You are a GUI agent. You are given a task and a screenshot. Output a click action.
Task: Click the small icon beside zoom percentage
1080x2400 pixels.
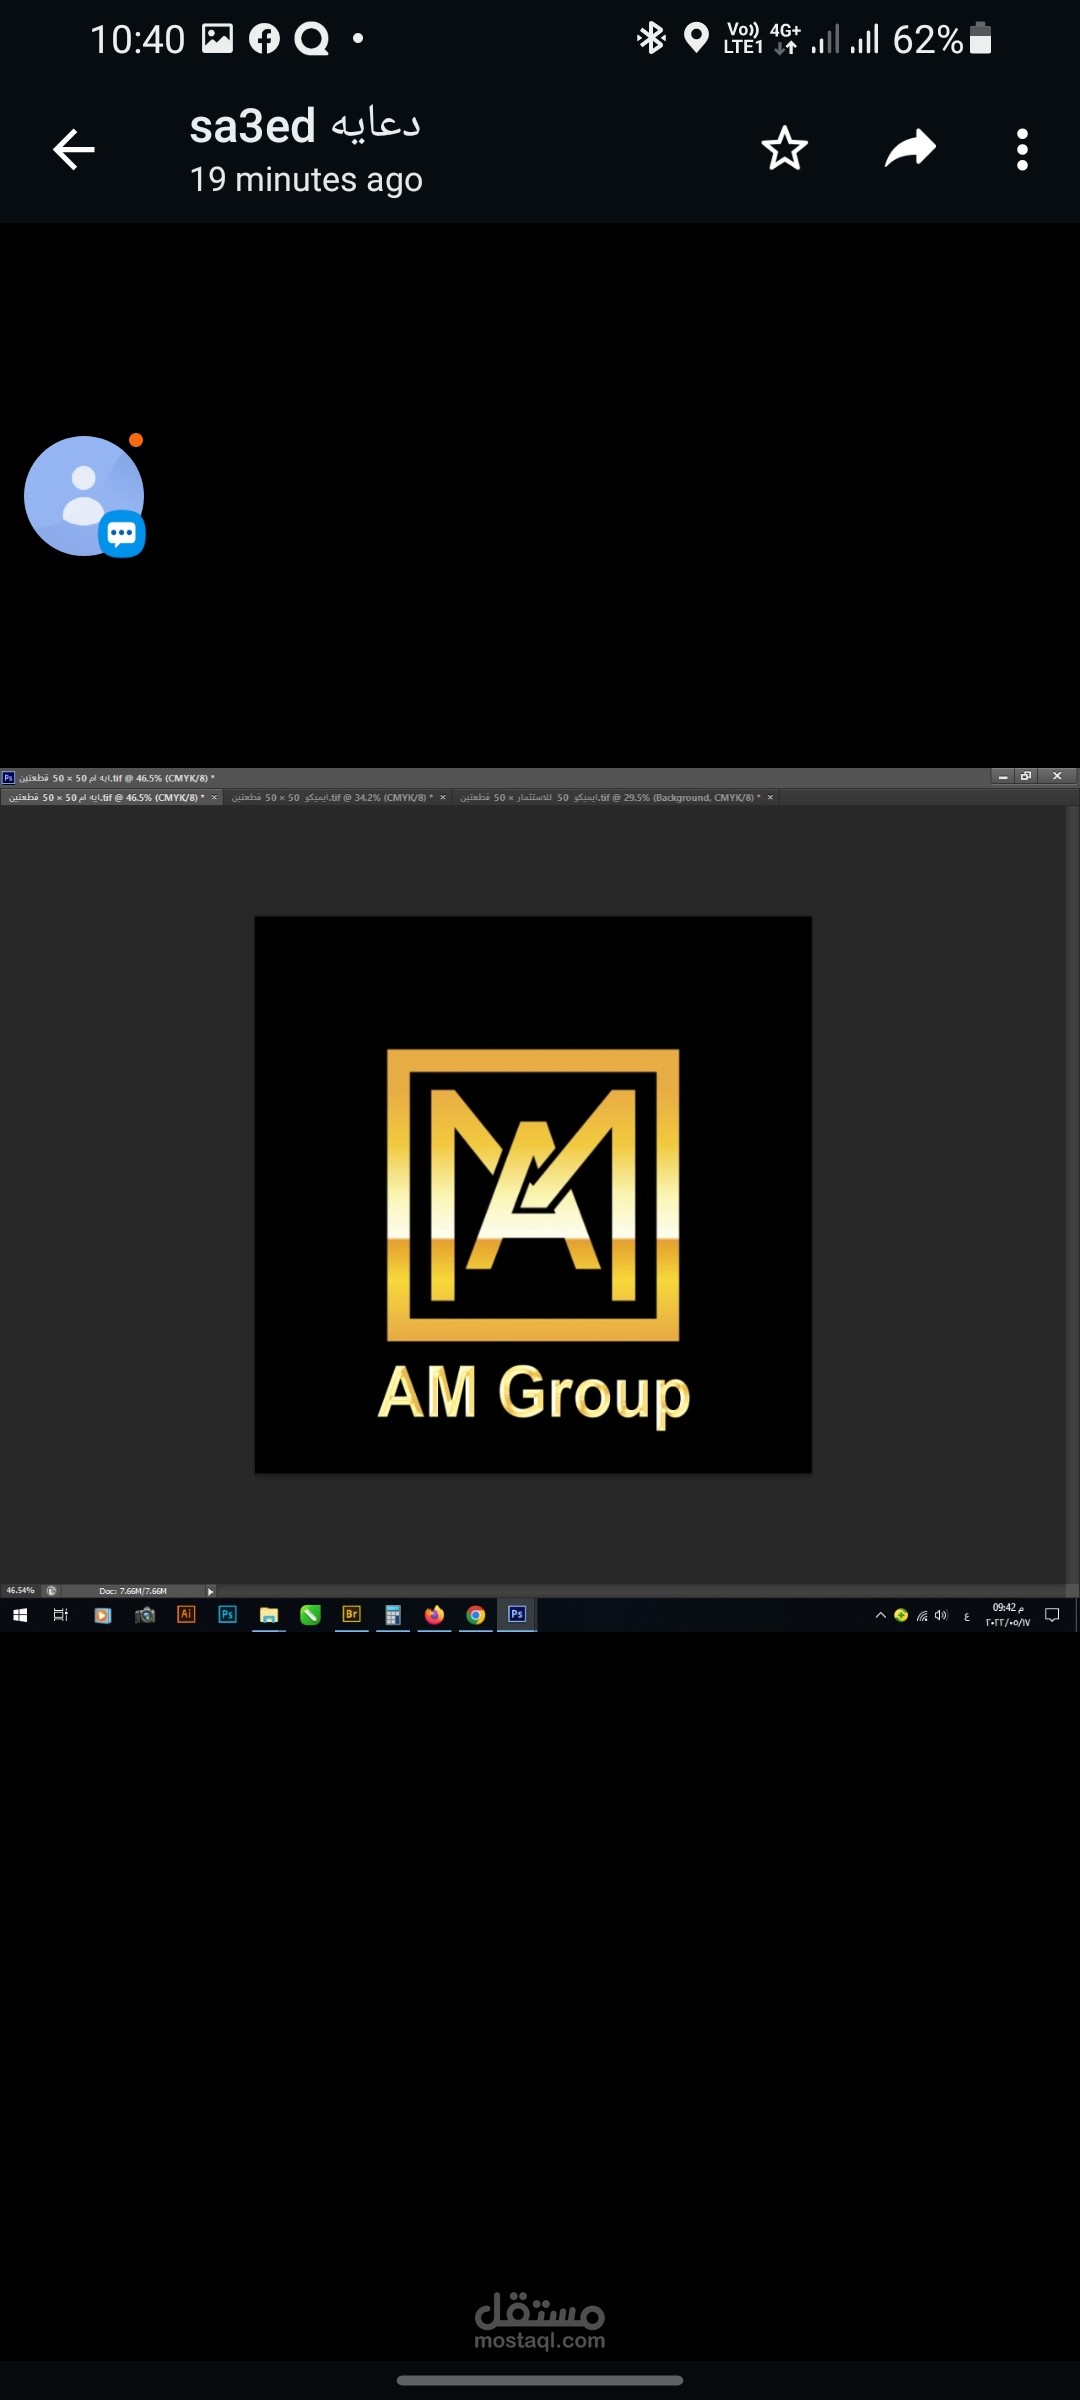(51, 1591)
